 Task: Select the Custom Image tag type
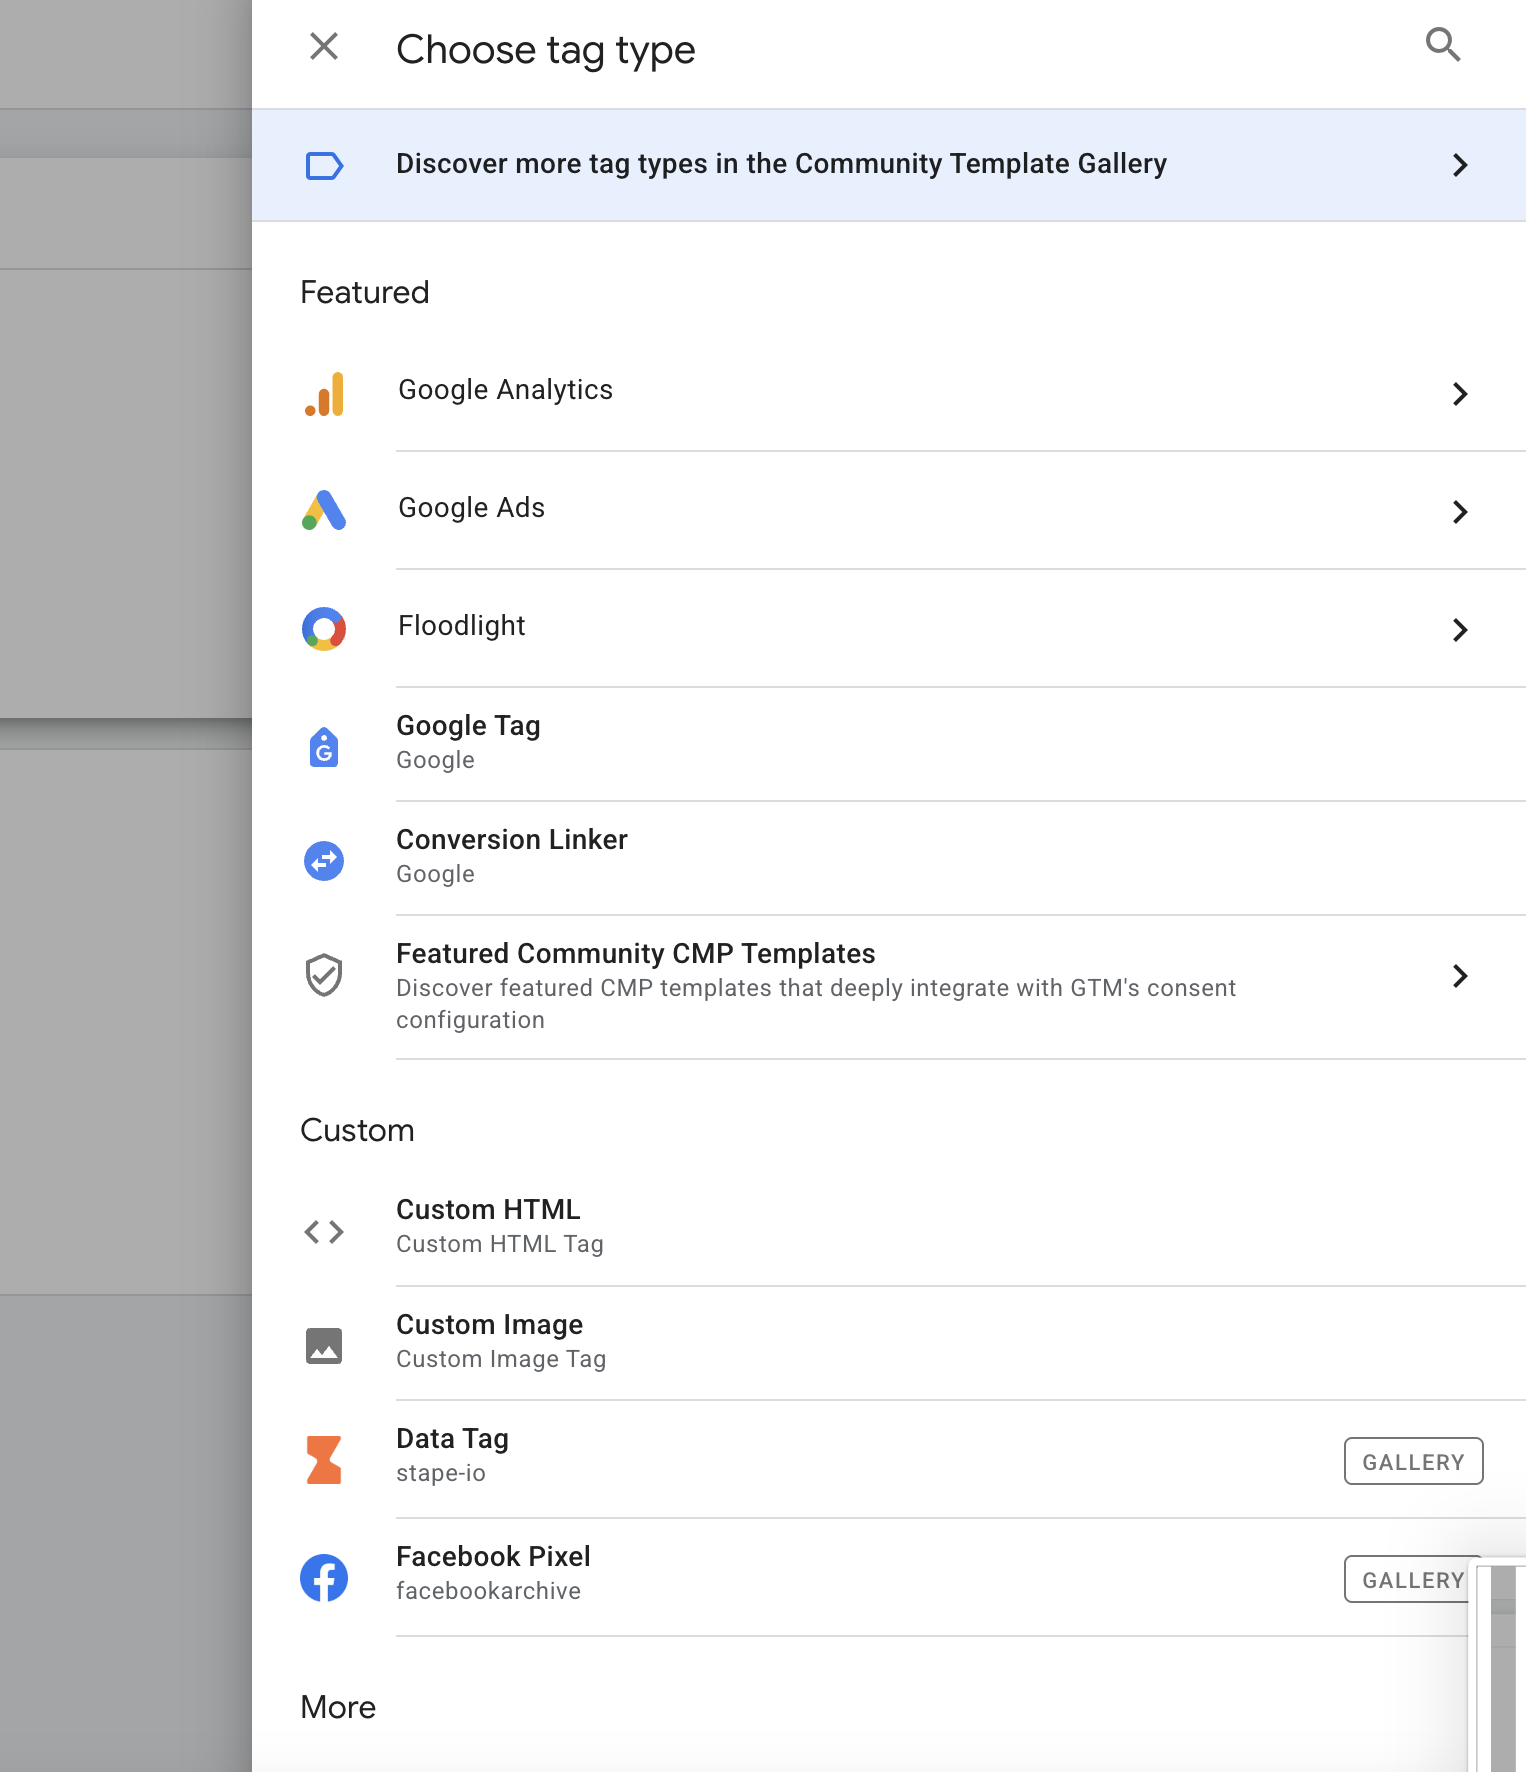coord(490,1340)
